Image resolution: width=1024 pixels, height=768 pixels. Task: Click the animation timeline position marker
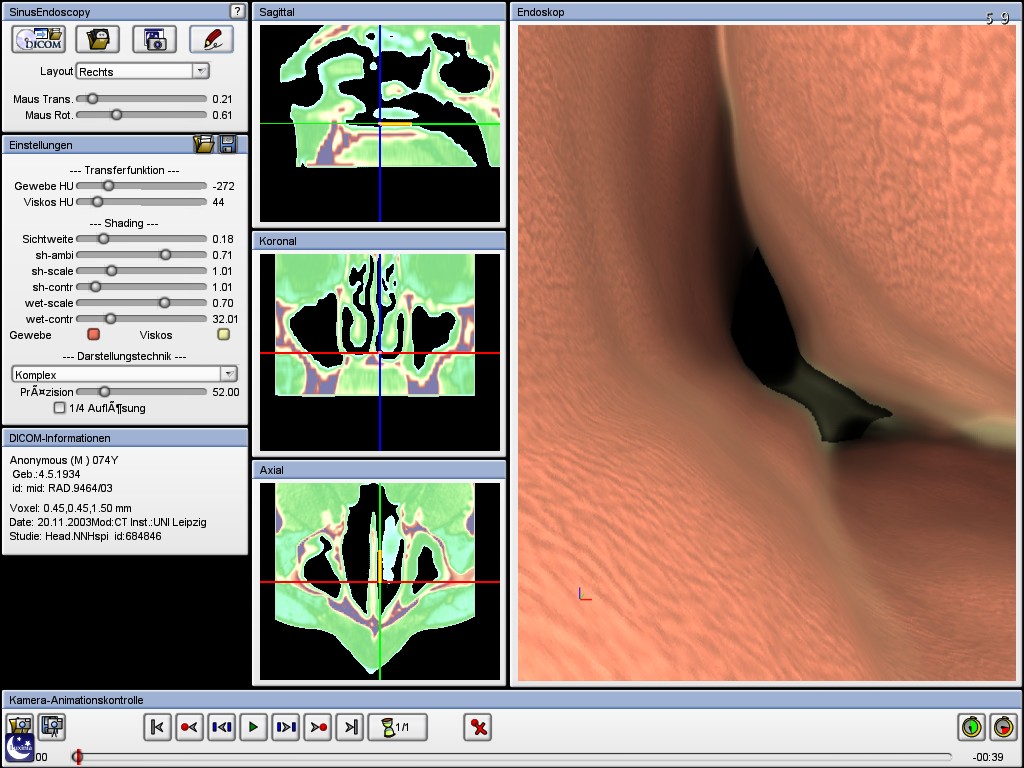pos(77,757)
